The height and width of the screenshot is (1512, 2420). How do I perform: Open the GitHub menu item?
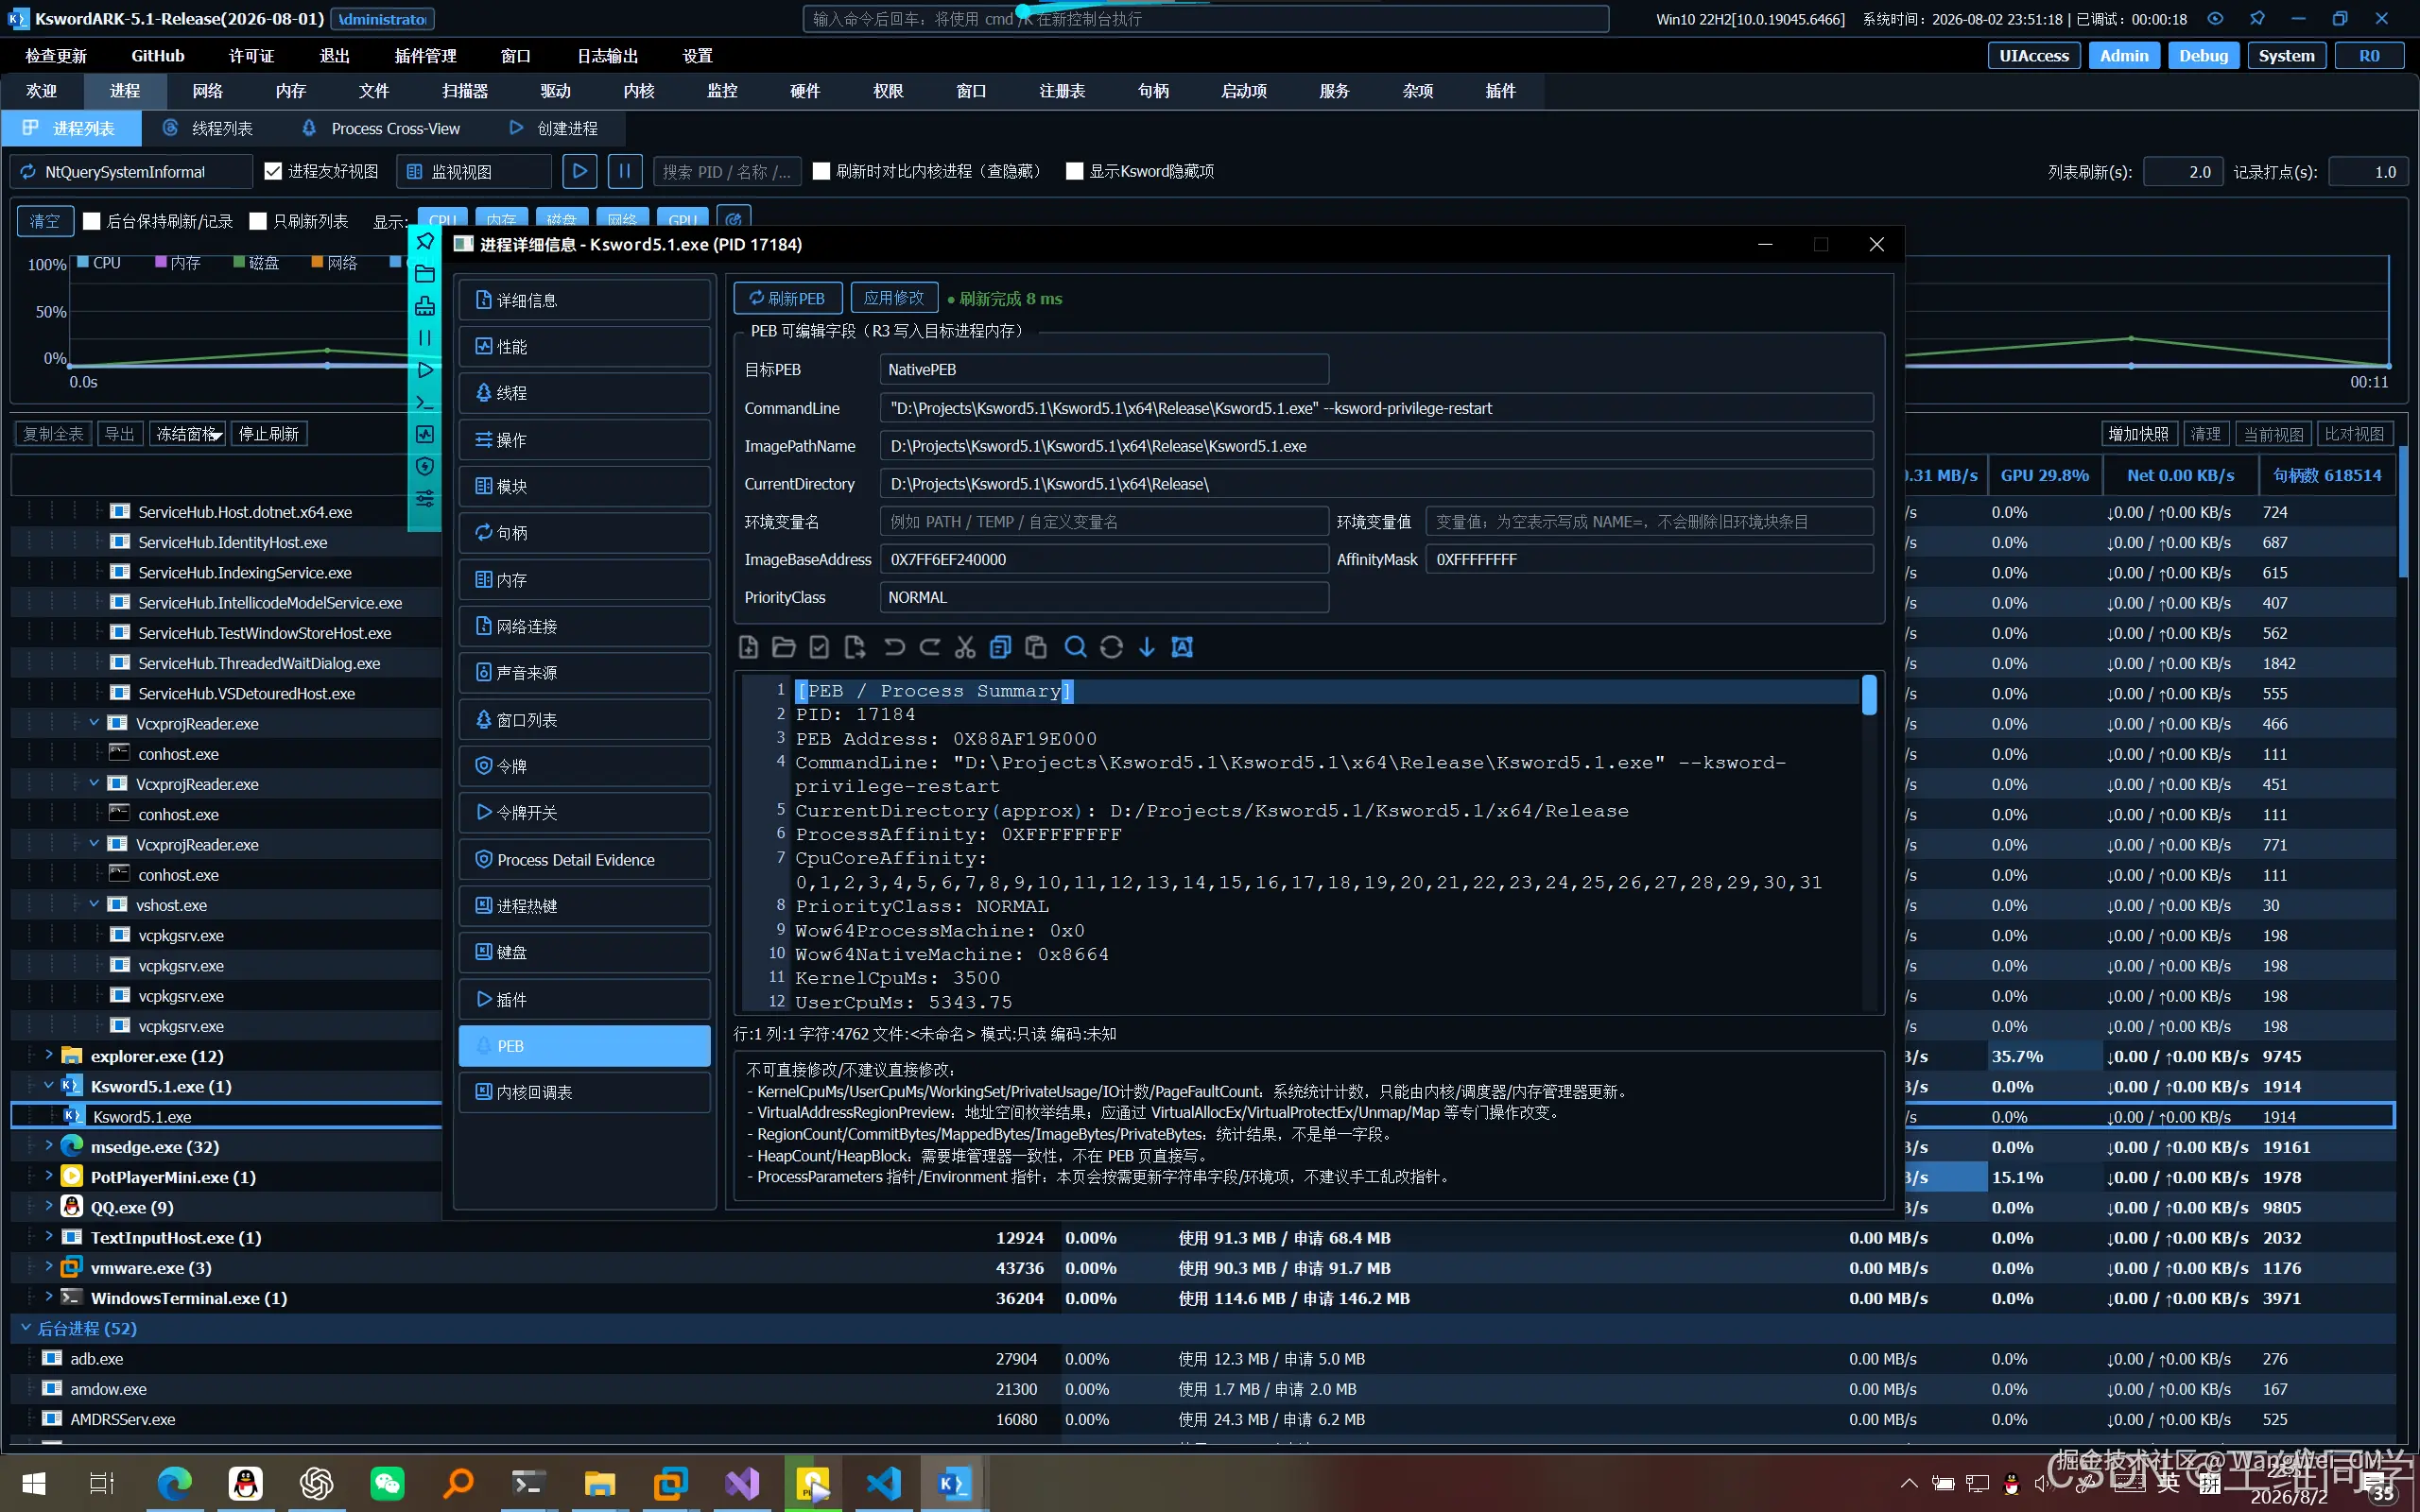158,56
